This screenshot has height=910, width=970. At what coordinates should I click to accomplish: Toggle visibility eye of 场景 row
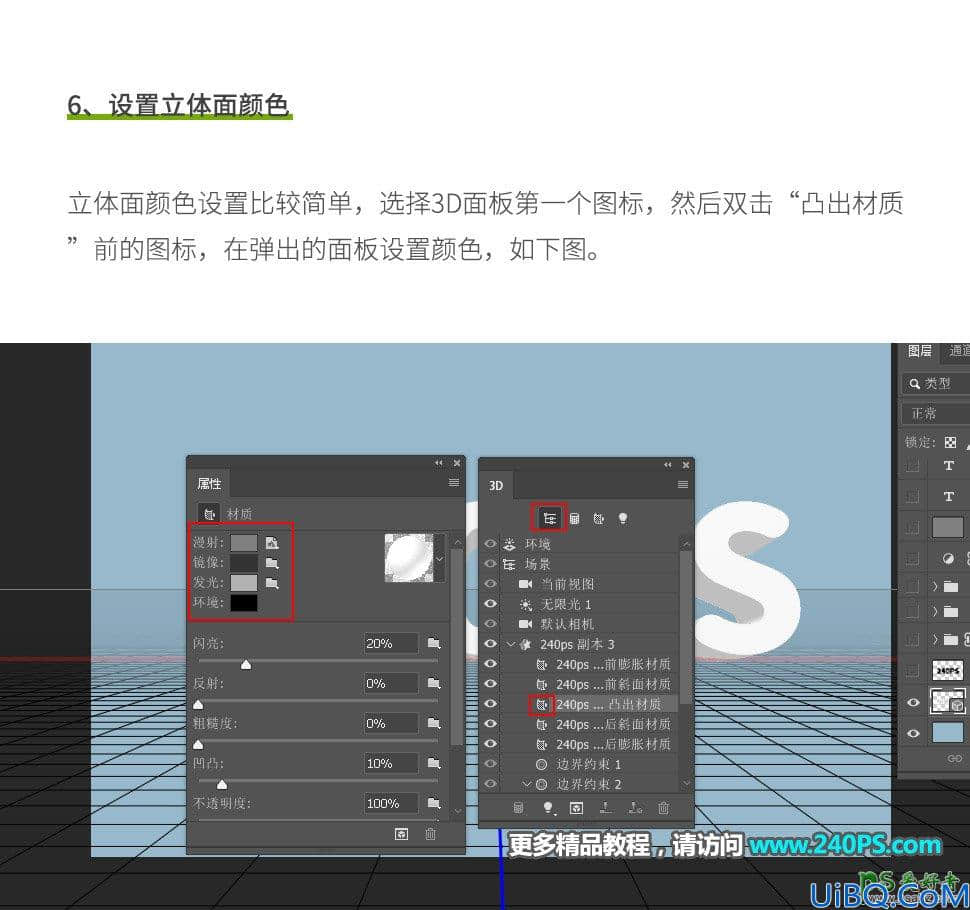pos(491,564)
